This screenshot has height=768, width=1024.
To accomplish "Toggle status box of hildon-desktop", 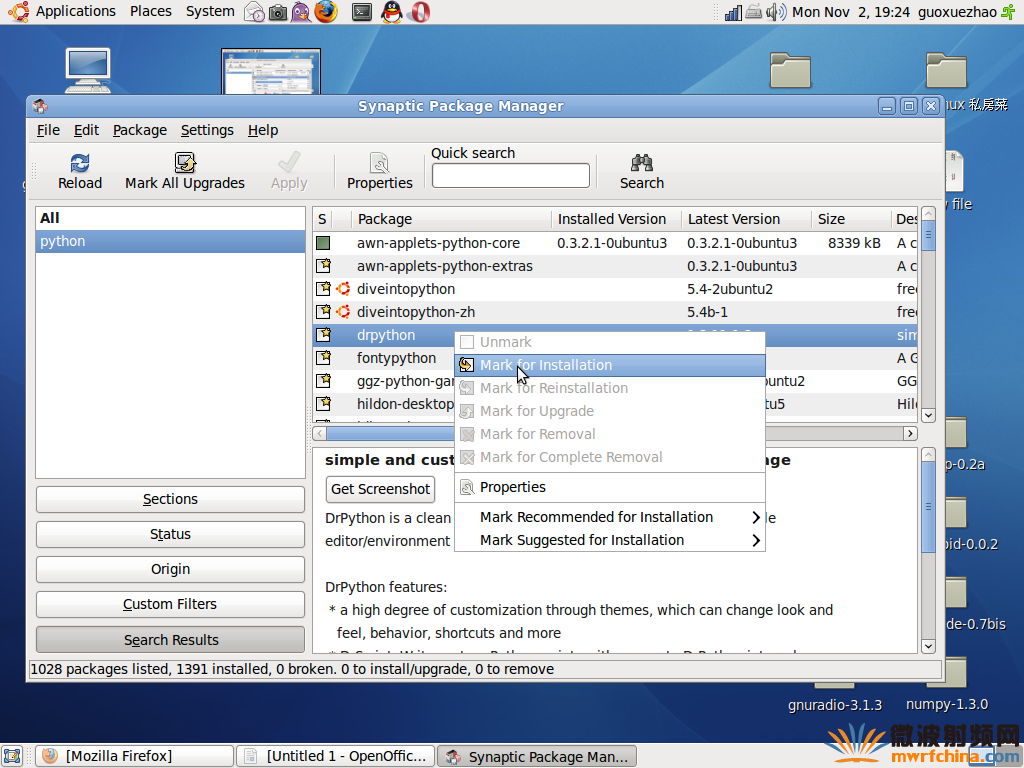I will point(323,403).
